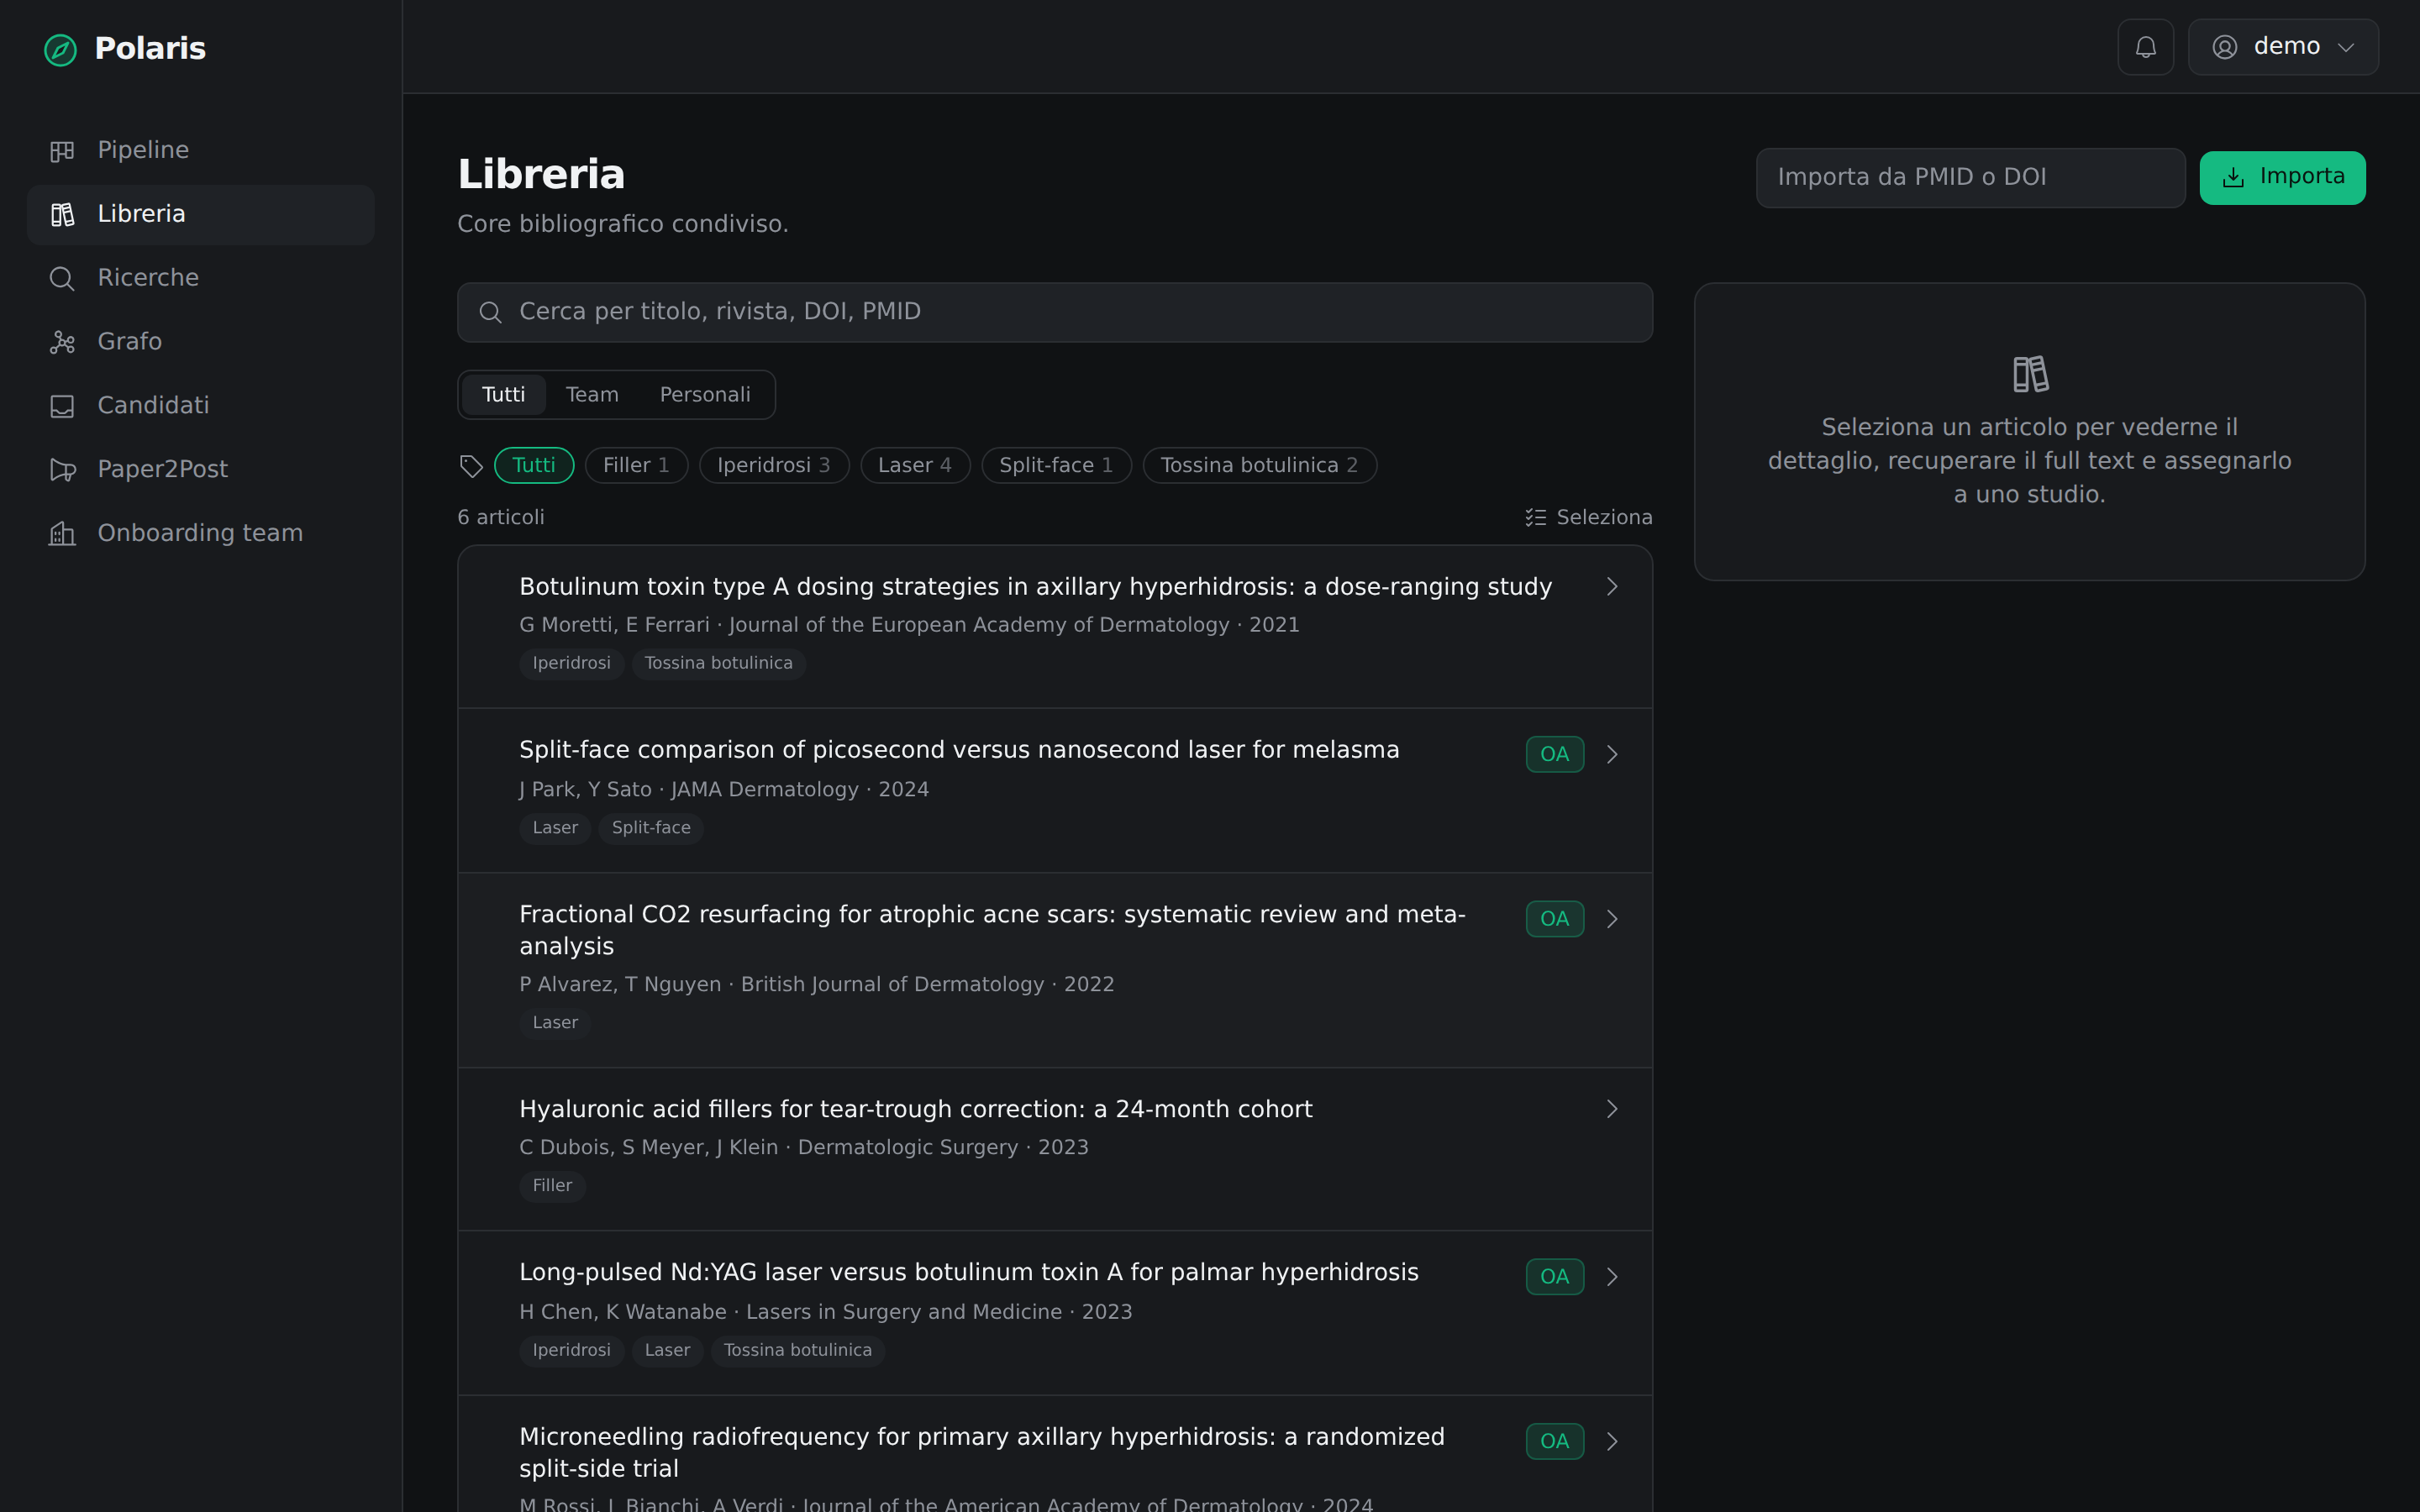Click Iperidrosi tag on Botulinum toxin dosing article

(x=571, y=664)
